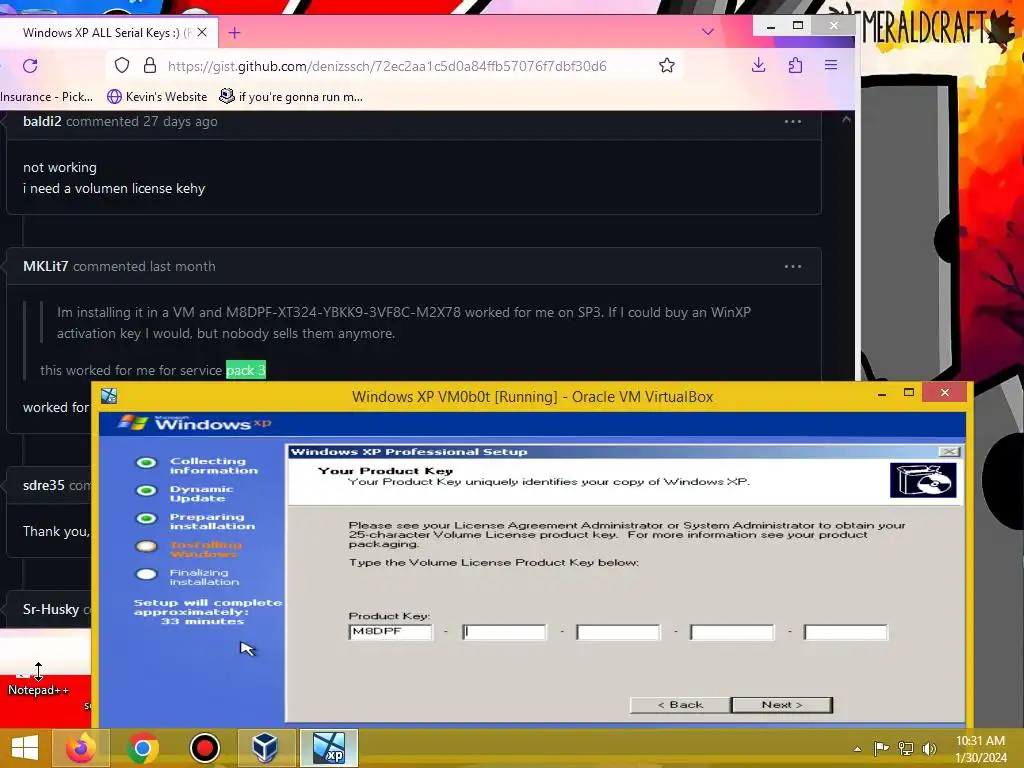Viewport: 1024px width, 768px height.
Task: Switch to the XP VM taskbar button
Action: (328, 748)
